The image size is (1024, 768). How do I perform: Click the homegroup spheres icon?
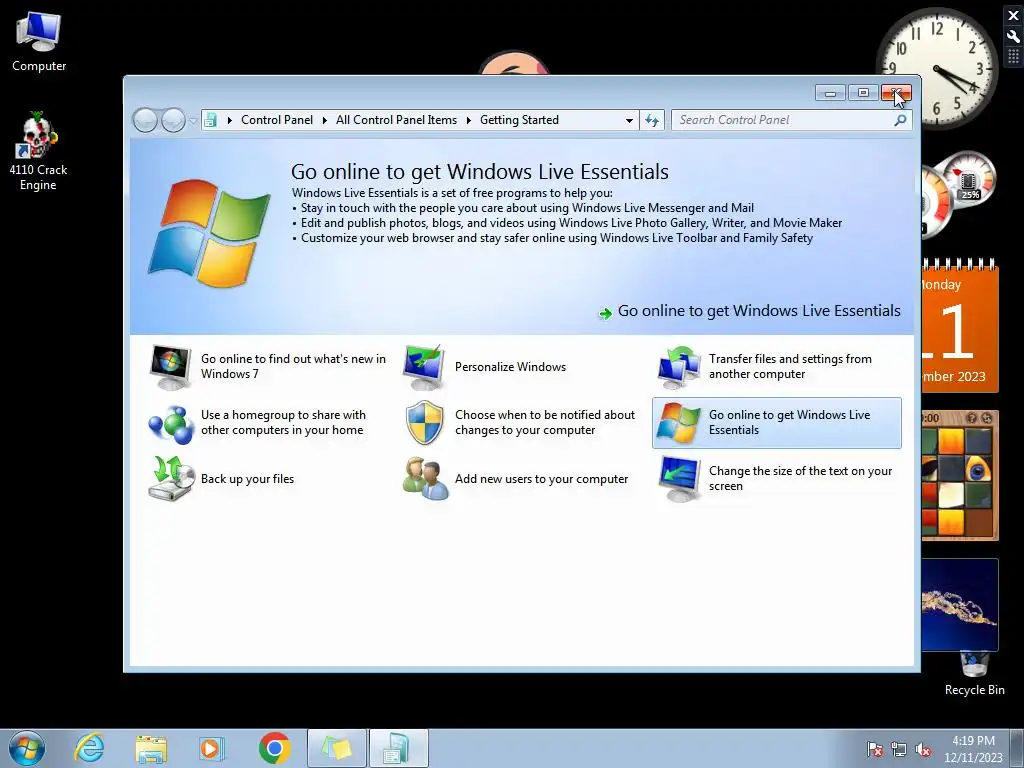[170, 423]
